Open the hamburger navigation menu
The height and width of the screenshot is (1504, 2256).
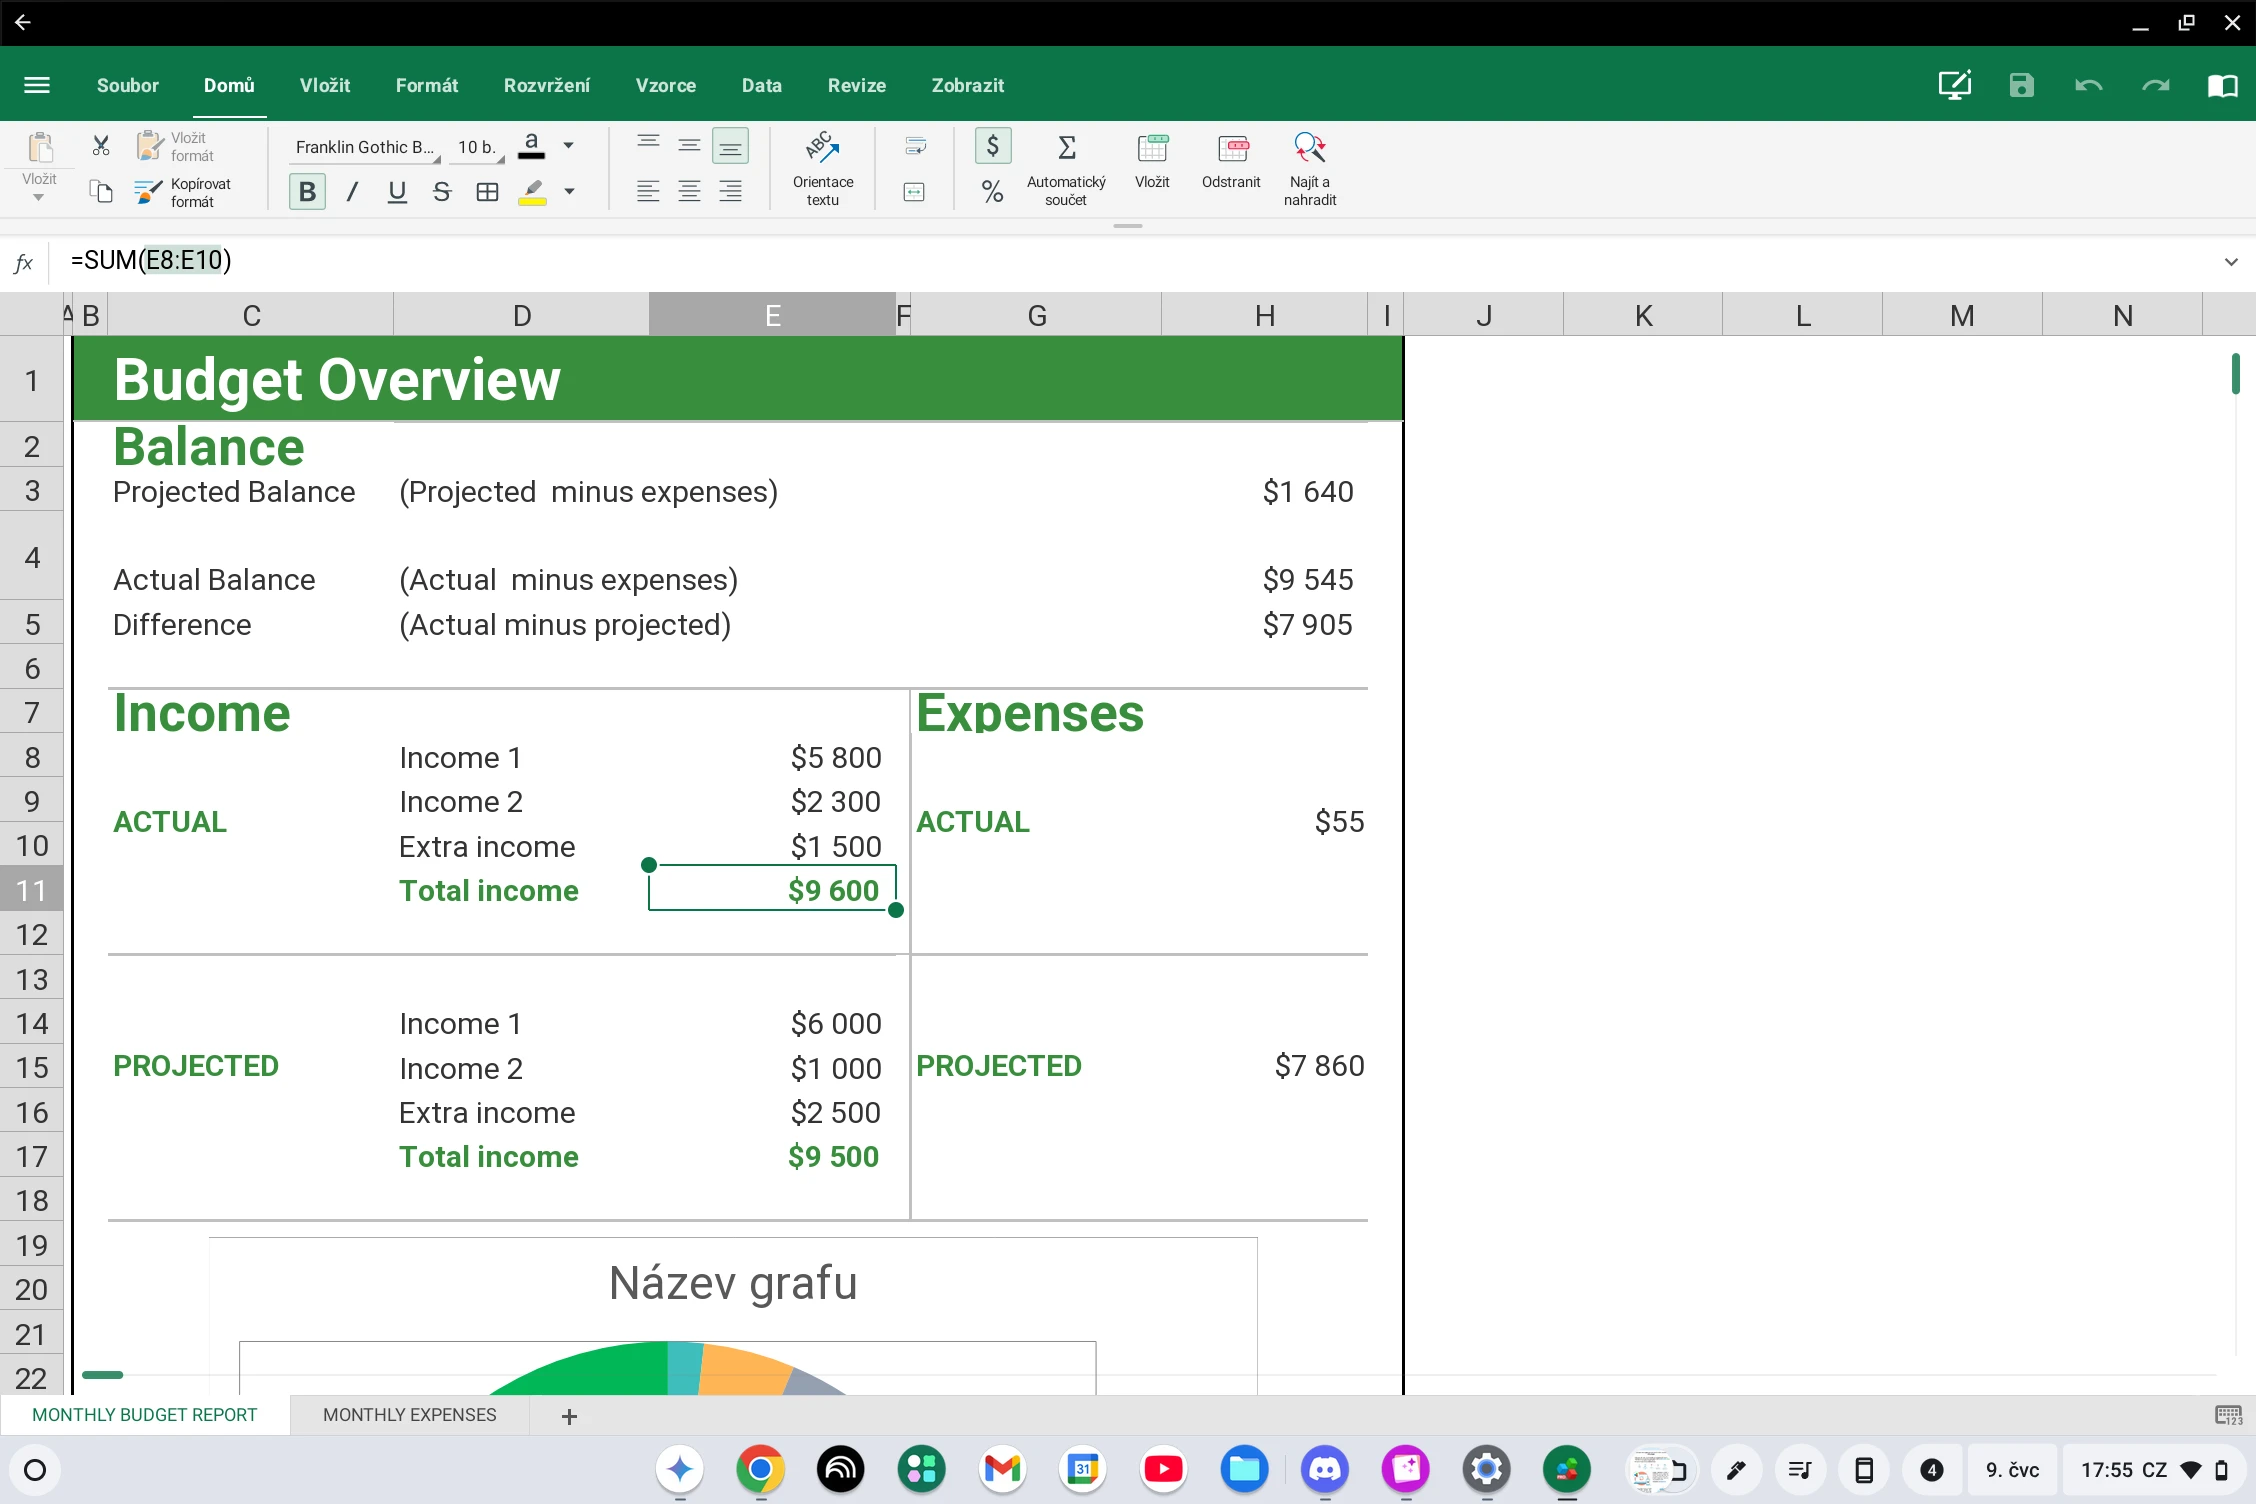[37, 85]
